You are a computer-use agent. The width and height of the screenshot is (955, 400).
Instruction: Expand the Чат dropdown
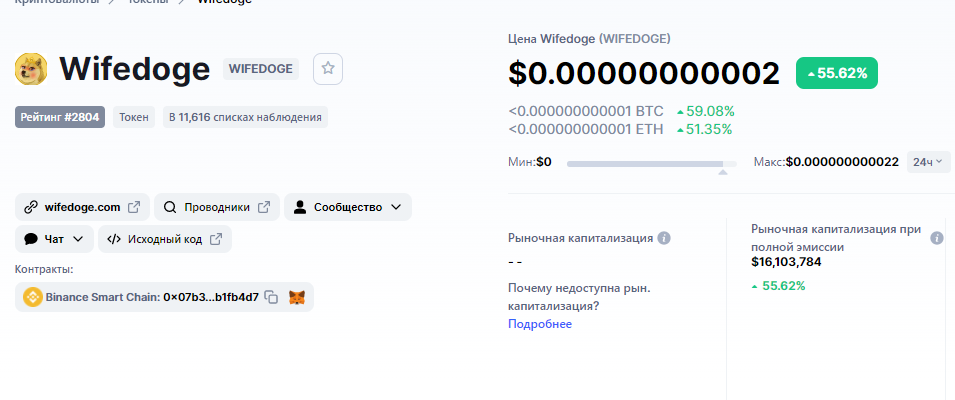(x=55, y=239)
